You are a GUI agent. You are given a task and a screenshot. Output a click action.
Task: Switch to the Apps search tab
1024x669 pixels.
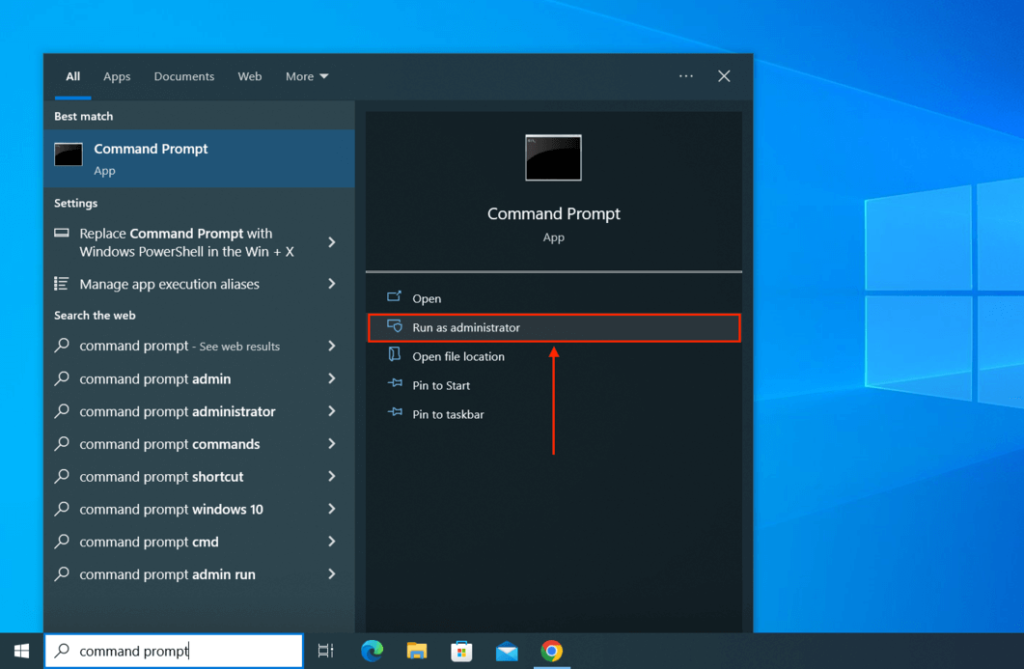tap(117, 76)
